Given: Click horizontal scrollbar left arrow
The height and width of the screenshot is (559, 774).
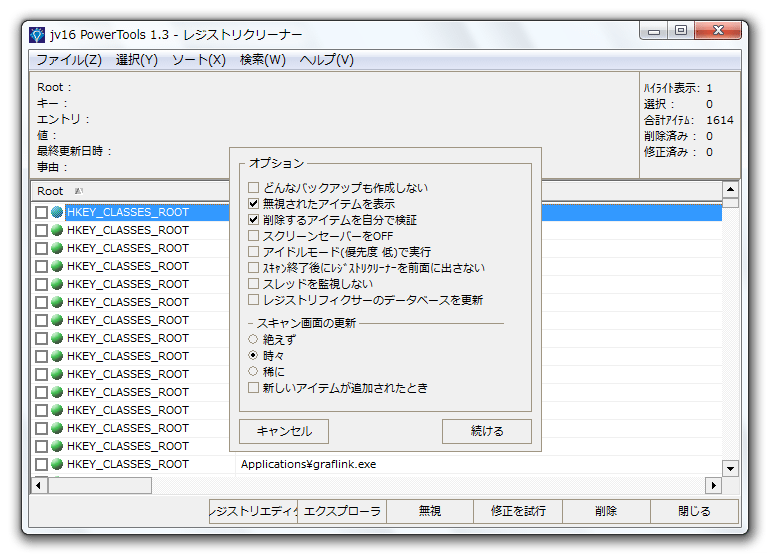Looking at the screenshot, I should 39,485.
